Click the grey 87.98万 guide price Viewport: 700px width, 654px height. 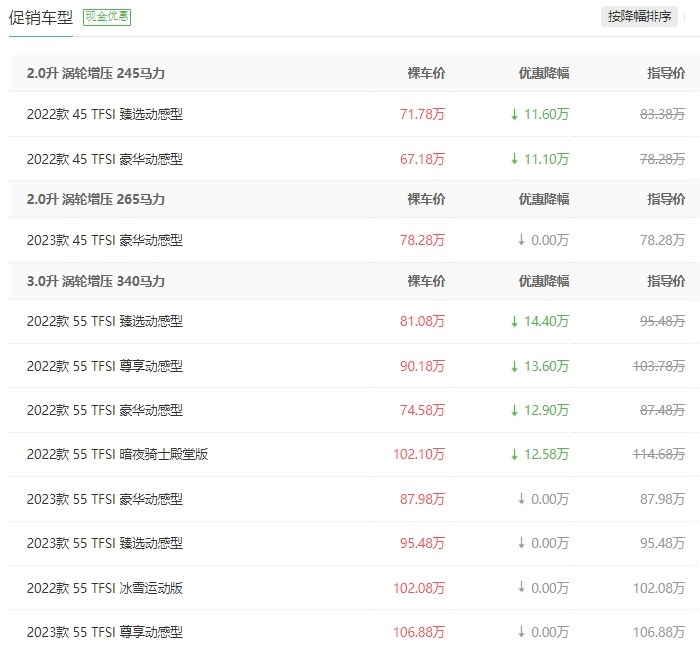click(x=662, y=499)
